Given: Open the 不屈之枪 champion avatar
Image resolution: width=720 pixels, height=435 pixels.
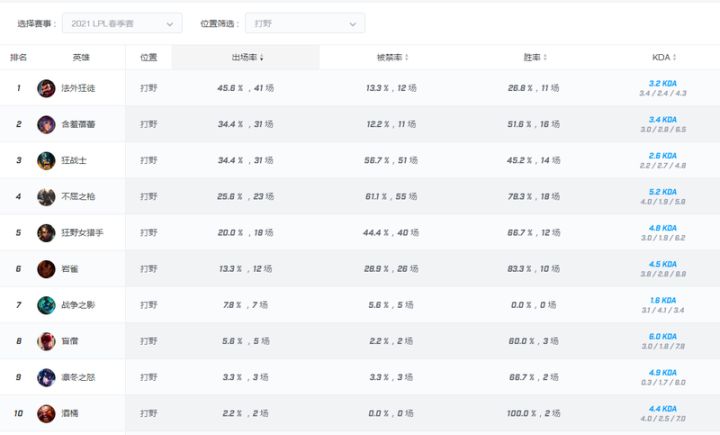Looking at the screenshot, I should point(46,197).
